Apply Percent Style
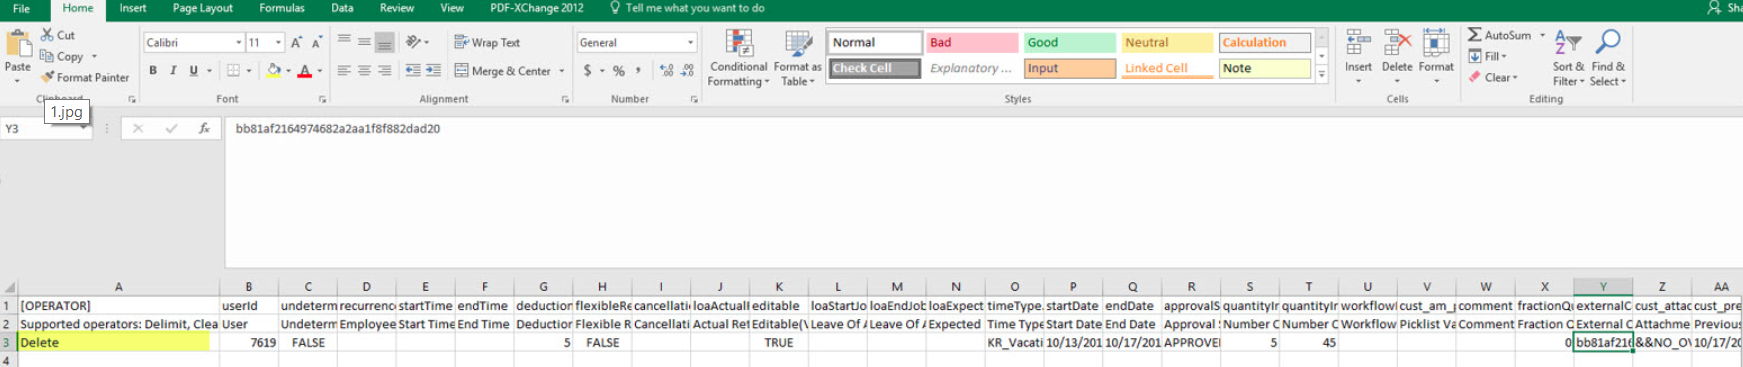Screen dimensions: 1743x367 pyautogui.click(x=619, y=70)
